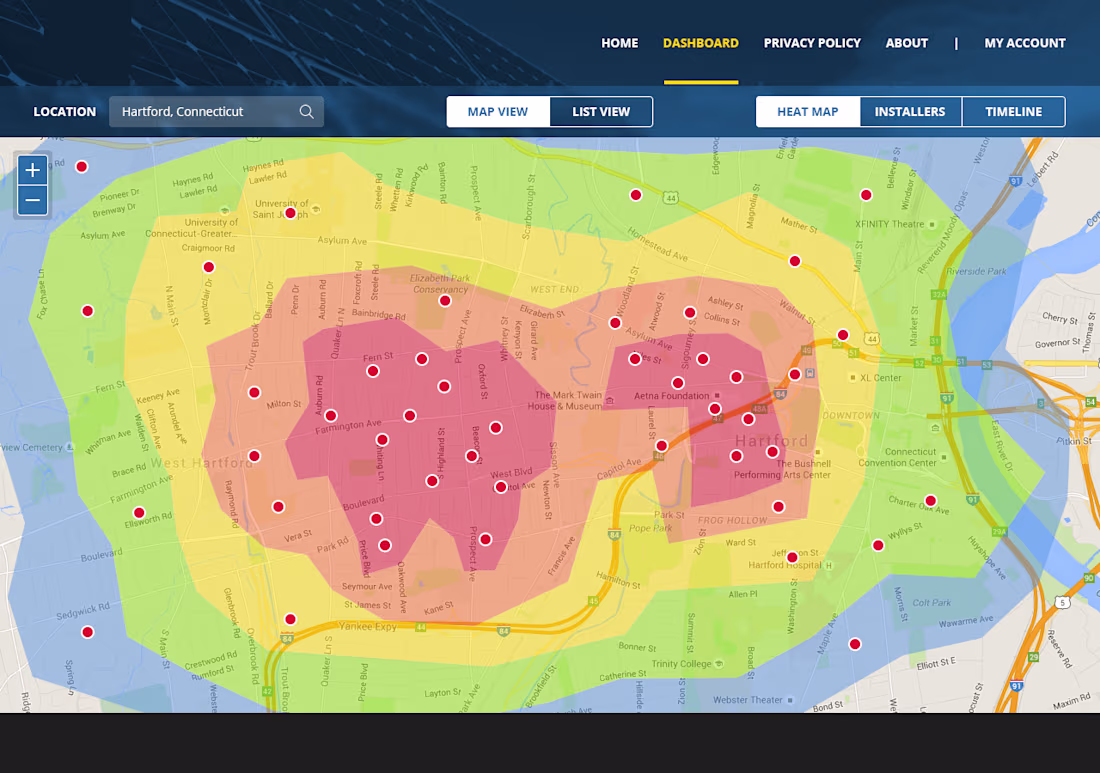Click the marker near University of Saint Joseph
This screenshot has width=1100, height=773.
pos(289,212)
